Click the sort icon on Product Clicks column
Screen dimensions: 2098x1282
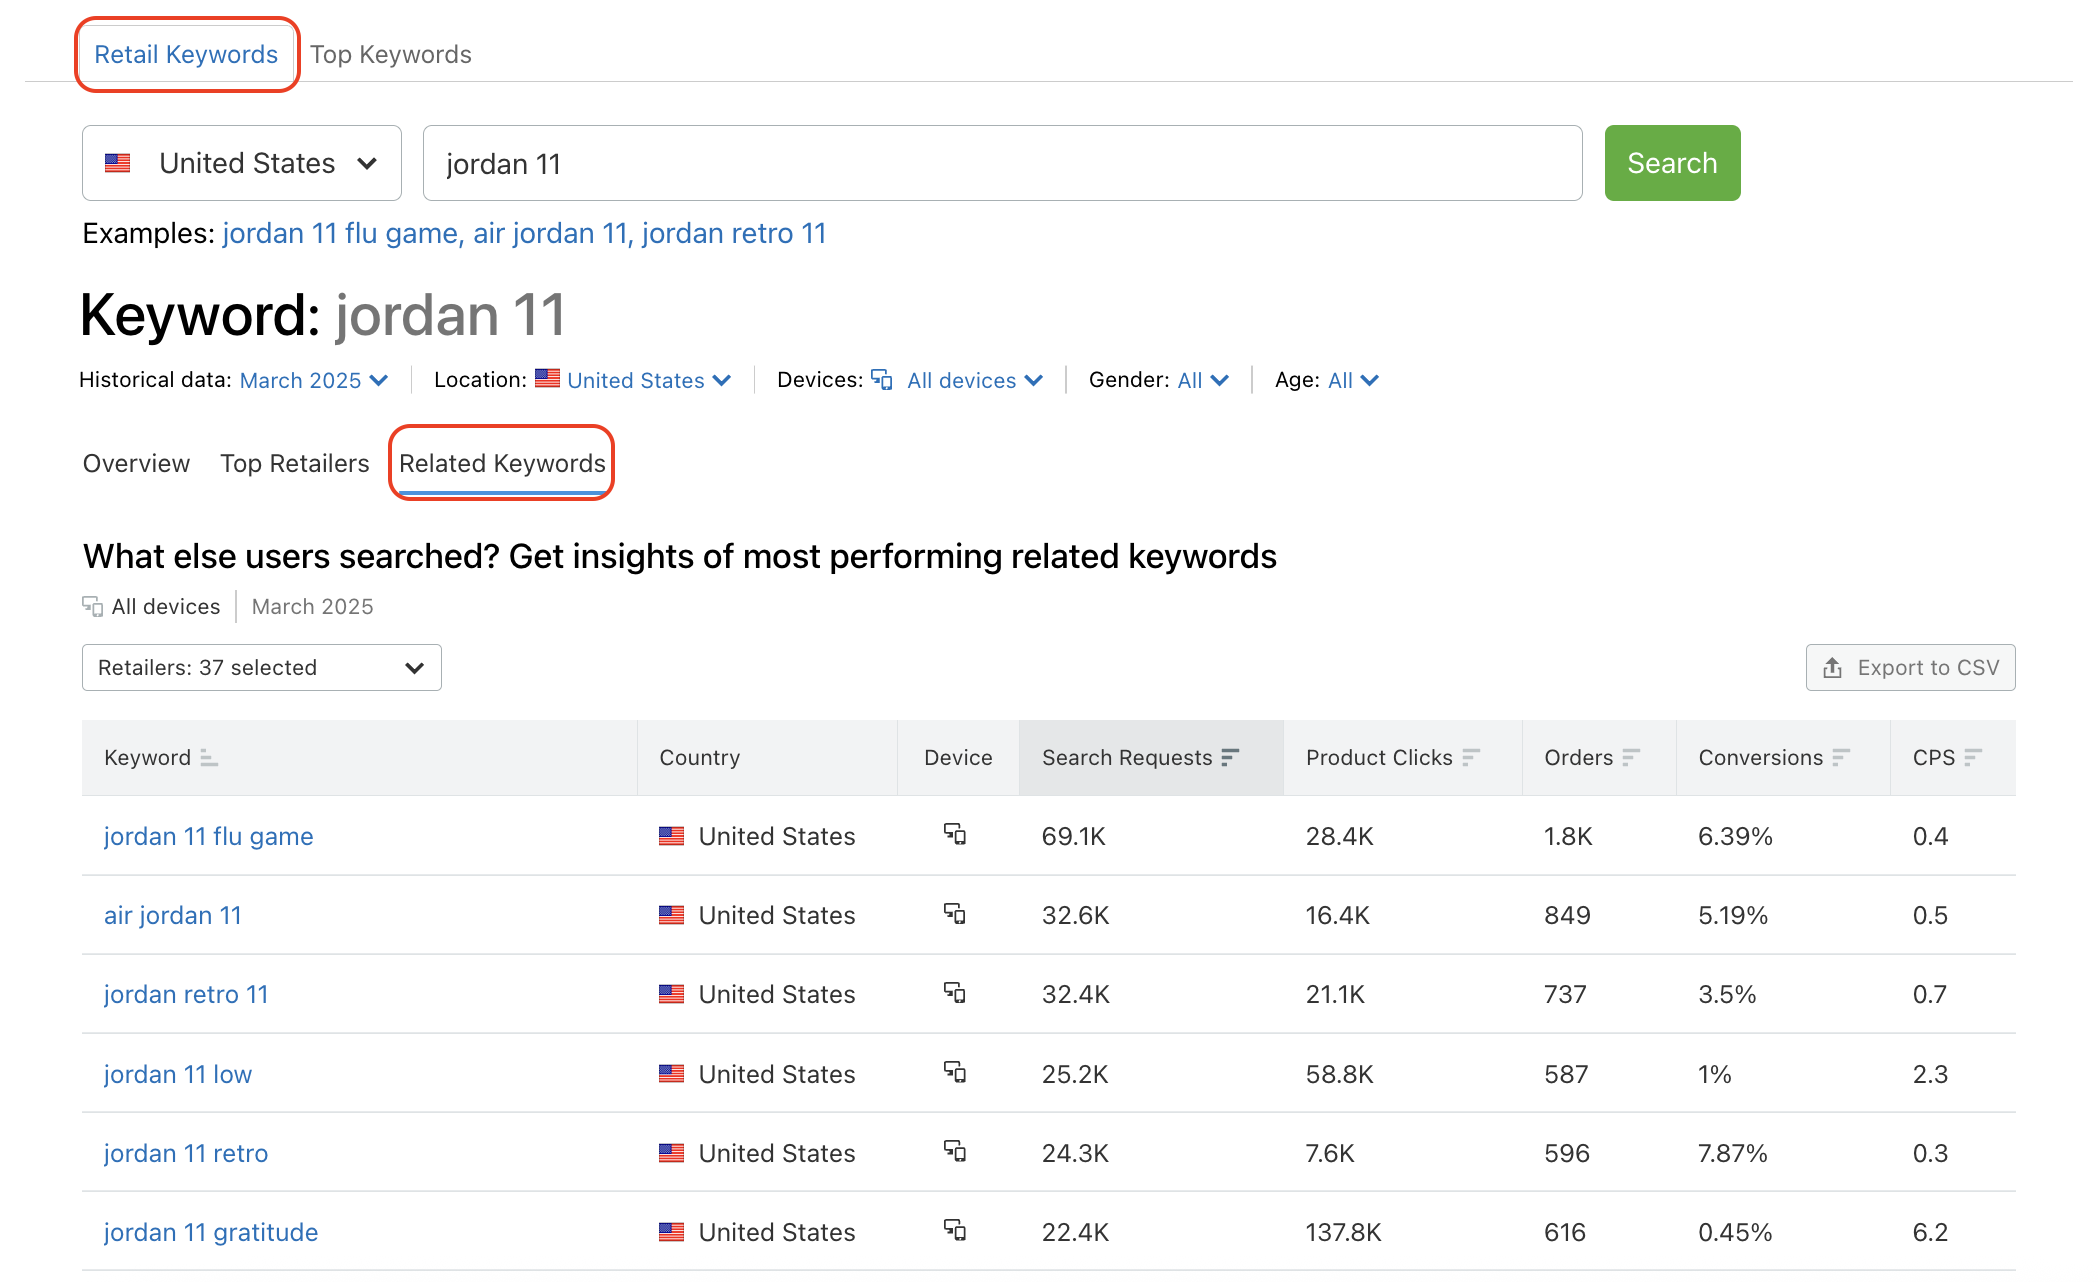[1470, 757]
